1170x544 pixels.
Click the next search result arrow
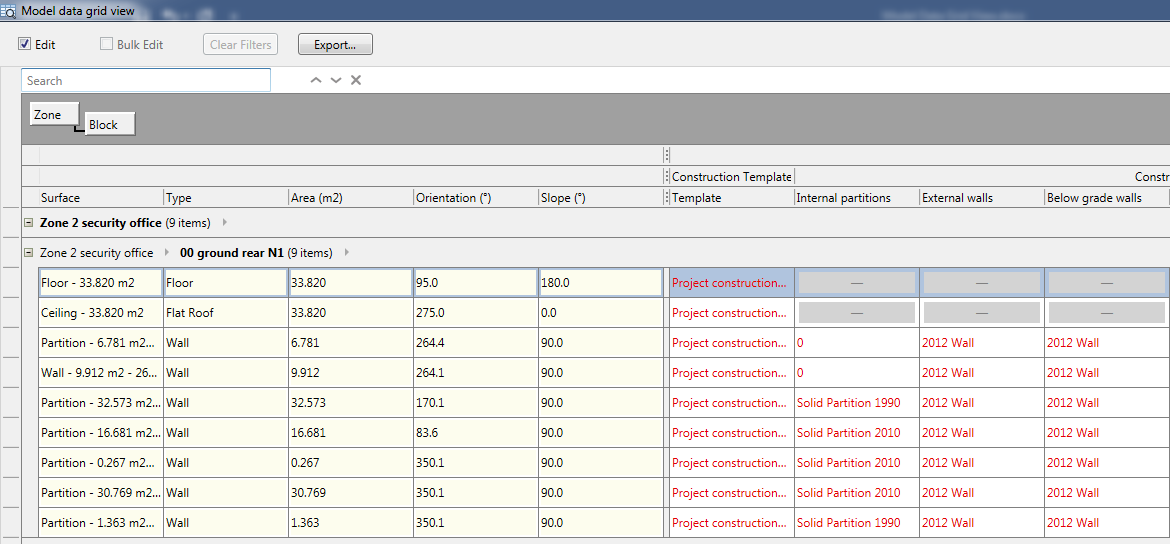click(x=336, y=80)
